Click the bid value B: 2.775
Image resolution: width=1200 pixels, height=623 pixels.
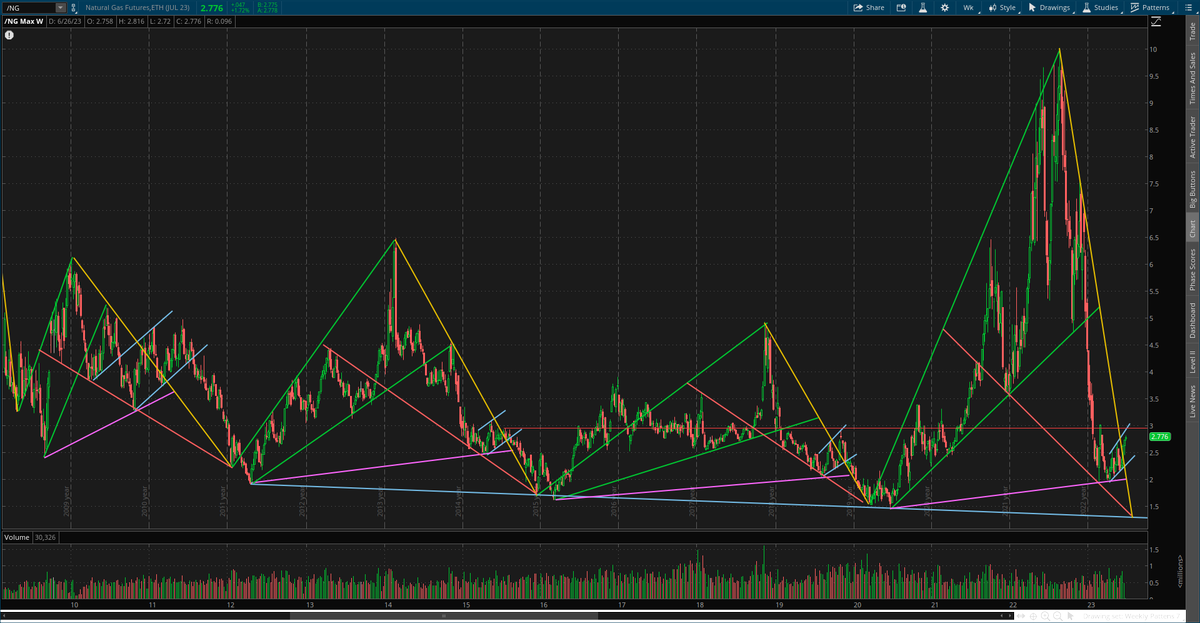click(x=267, y=4)
